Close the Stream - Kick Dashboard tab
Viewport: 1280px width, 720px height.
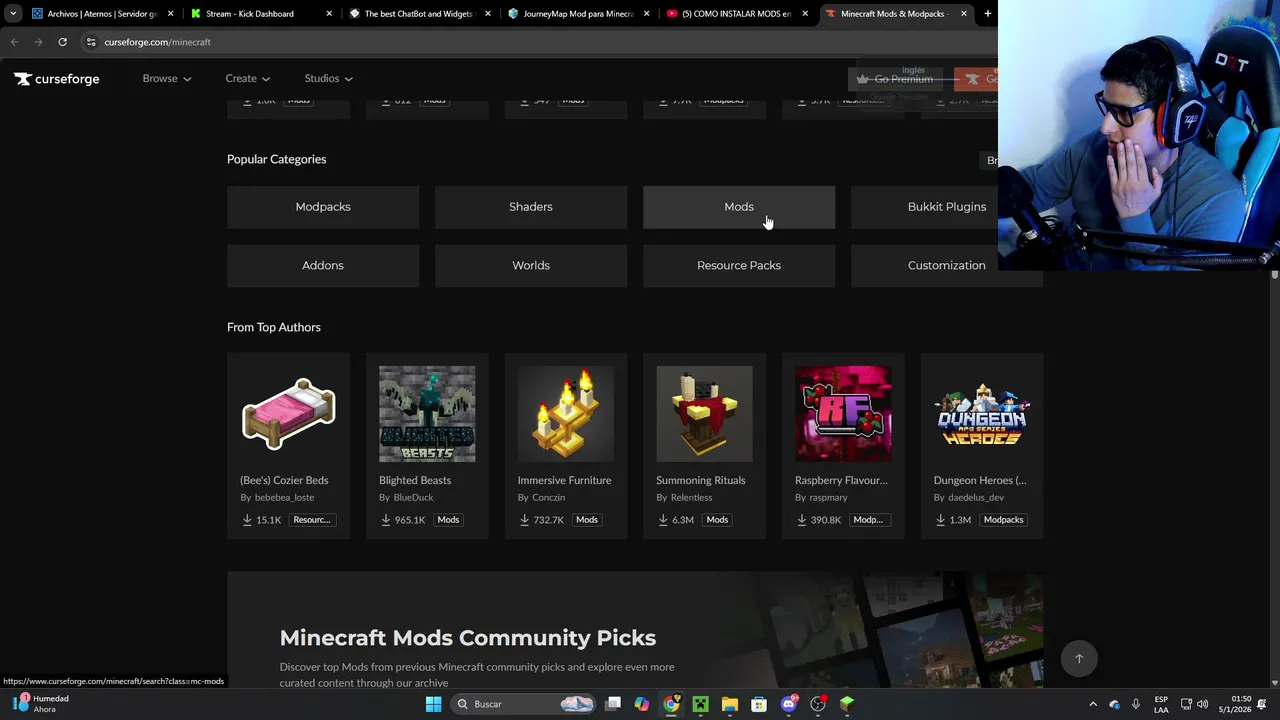(x=329, y=14)
